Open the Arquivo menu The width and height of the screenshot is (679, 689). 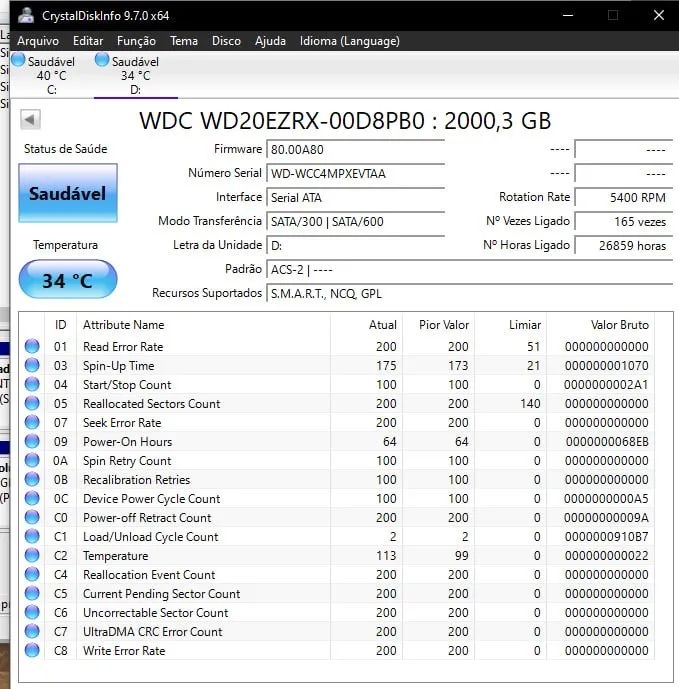click(x=38, y=41)
